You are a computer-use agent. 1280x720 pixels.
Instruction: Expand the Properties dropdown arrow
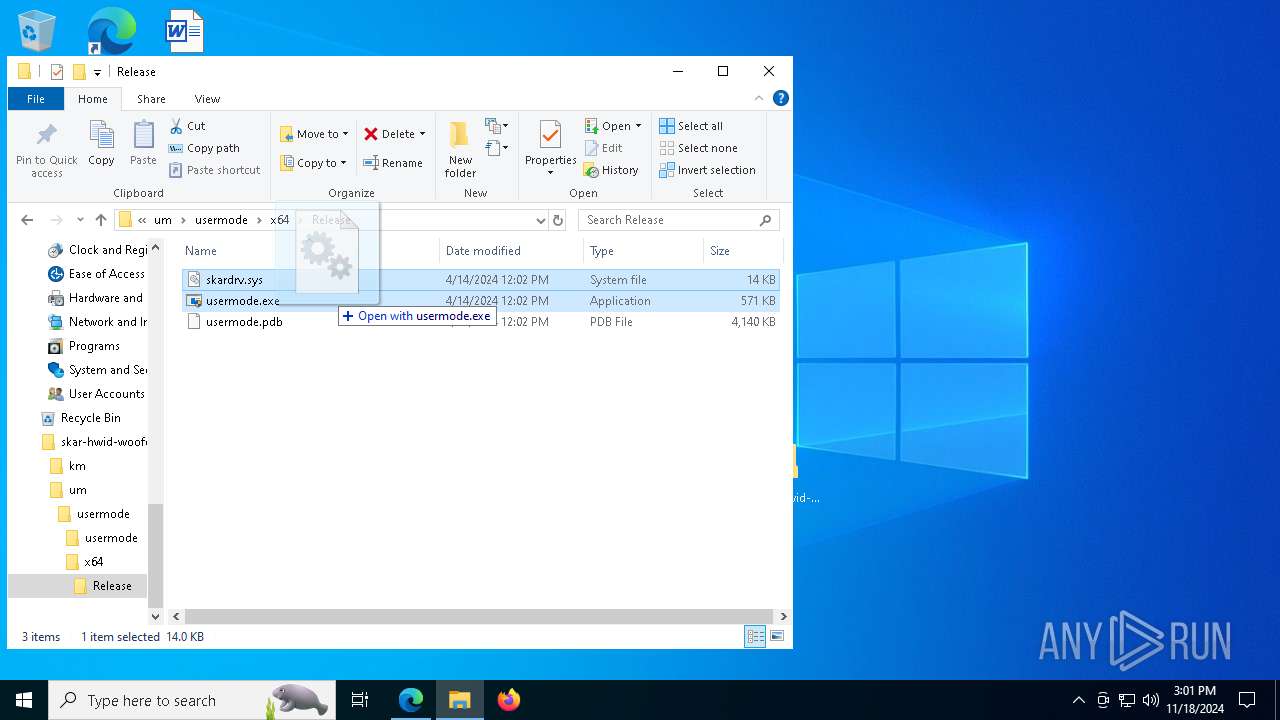pos(550,173)
